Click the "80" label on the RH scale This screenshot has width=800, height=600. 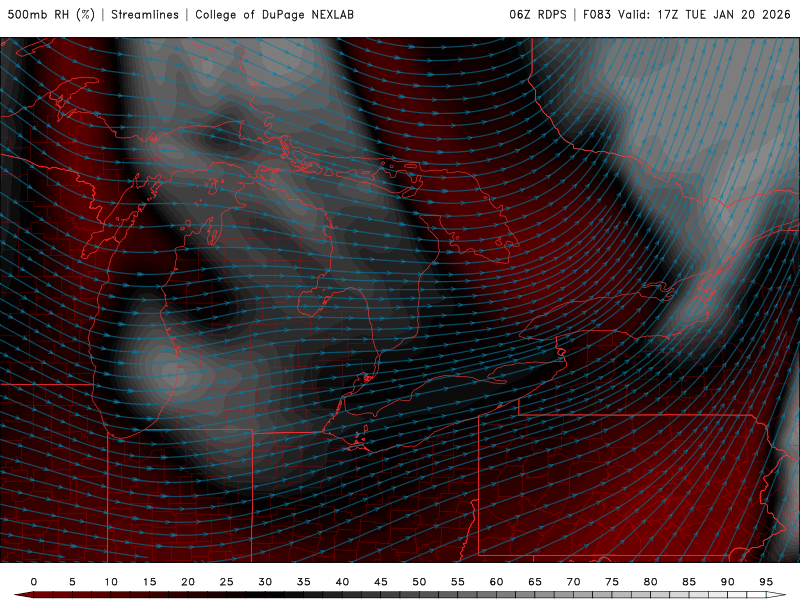coord(651,582)
